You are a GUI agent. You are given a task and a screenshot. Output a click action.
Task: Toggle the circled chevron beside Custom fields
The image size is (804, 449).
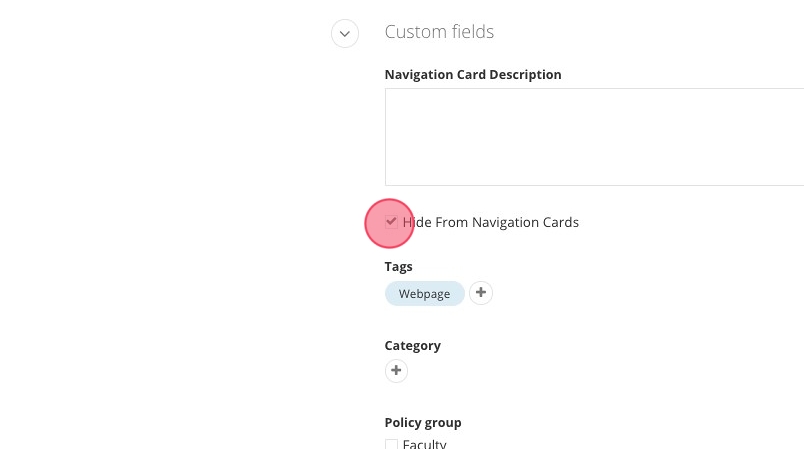click(345, 34)
